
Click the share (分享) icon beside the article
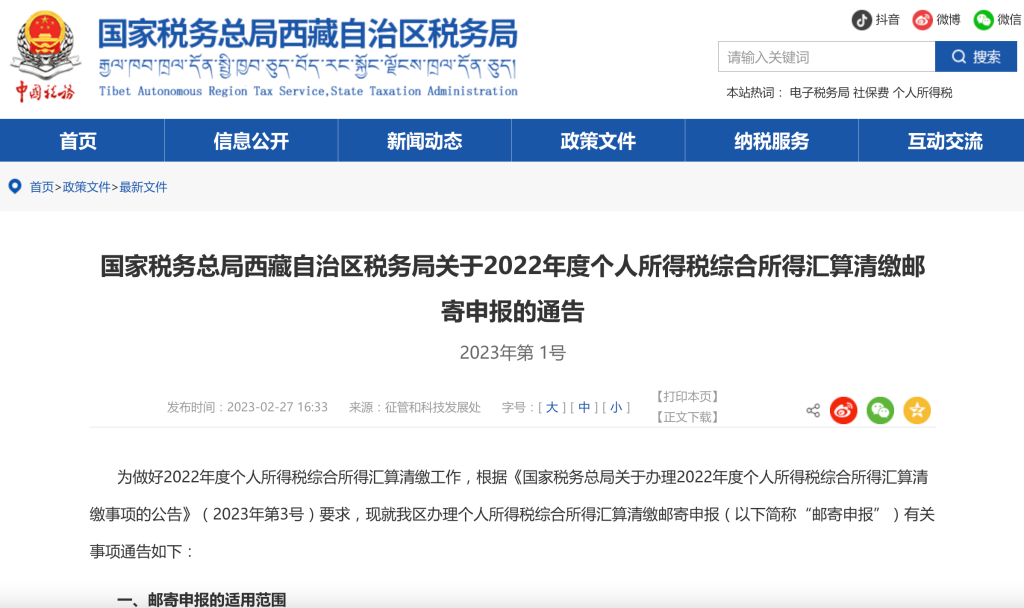[811, 410]
